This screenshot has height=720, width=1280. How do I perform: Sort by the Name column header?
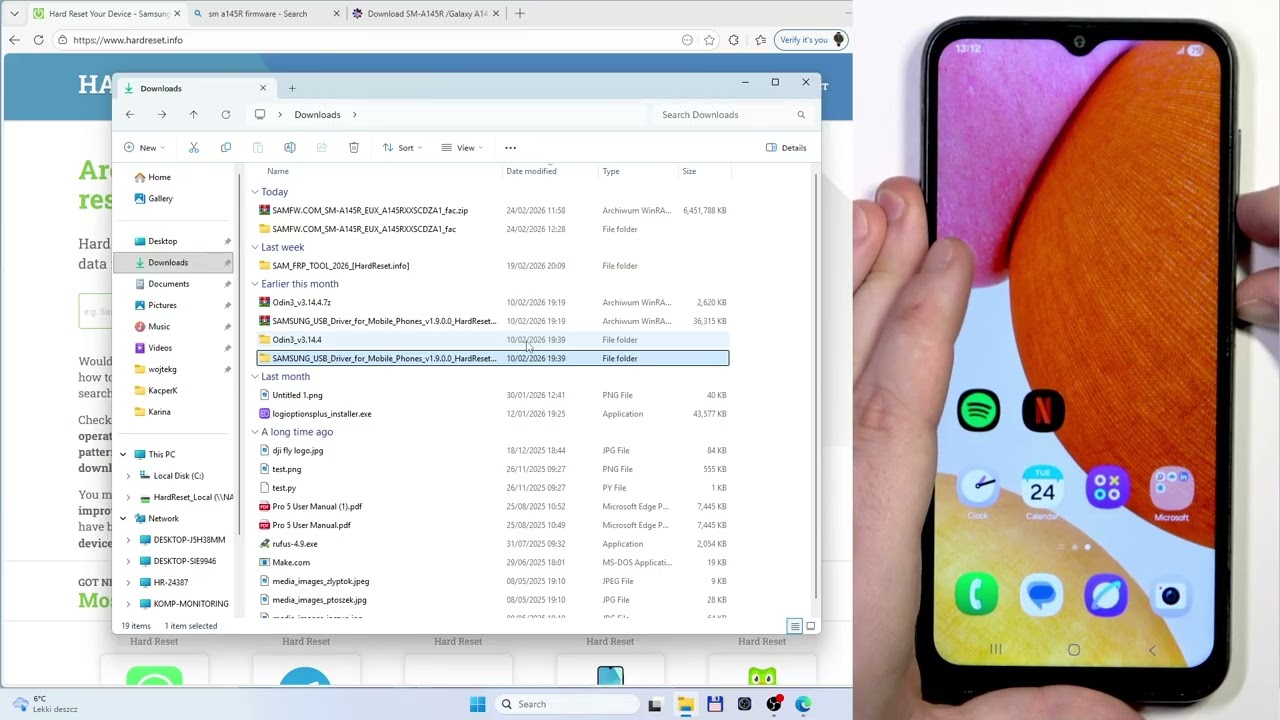pyautogui.click(x=278, y=171)
